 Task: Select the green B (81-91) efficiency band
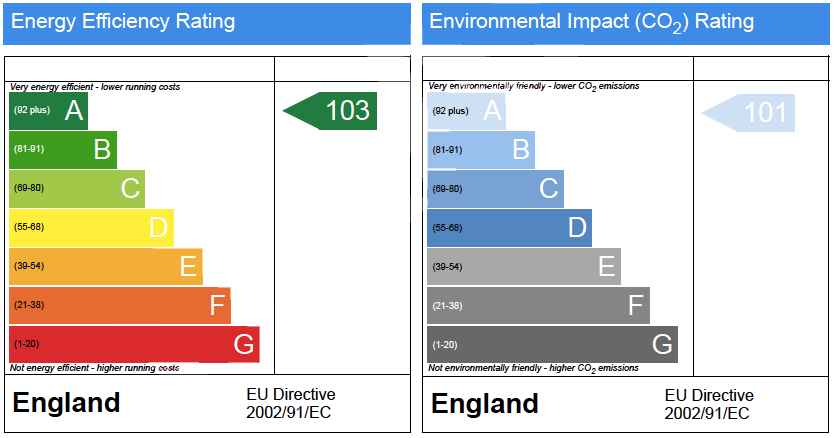click(x=63, y=150)
